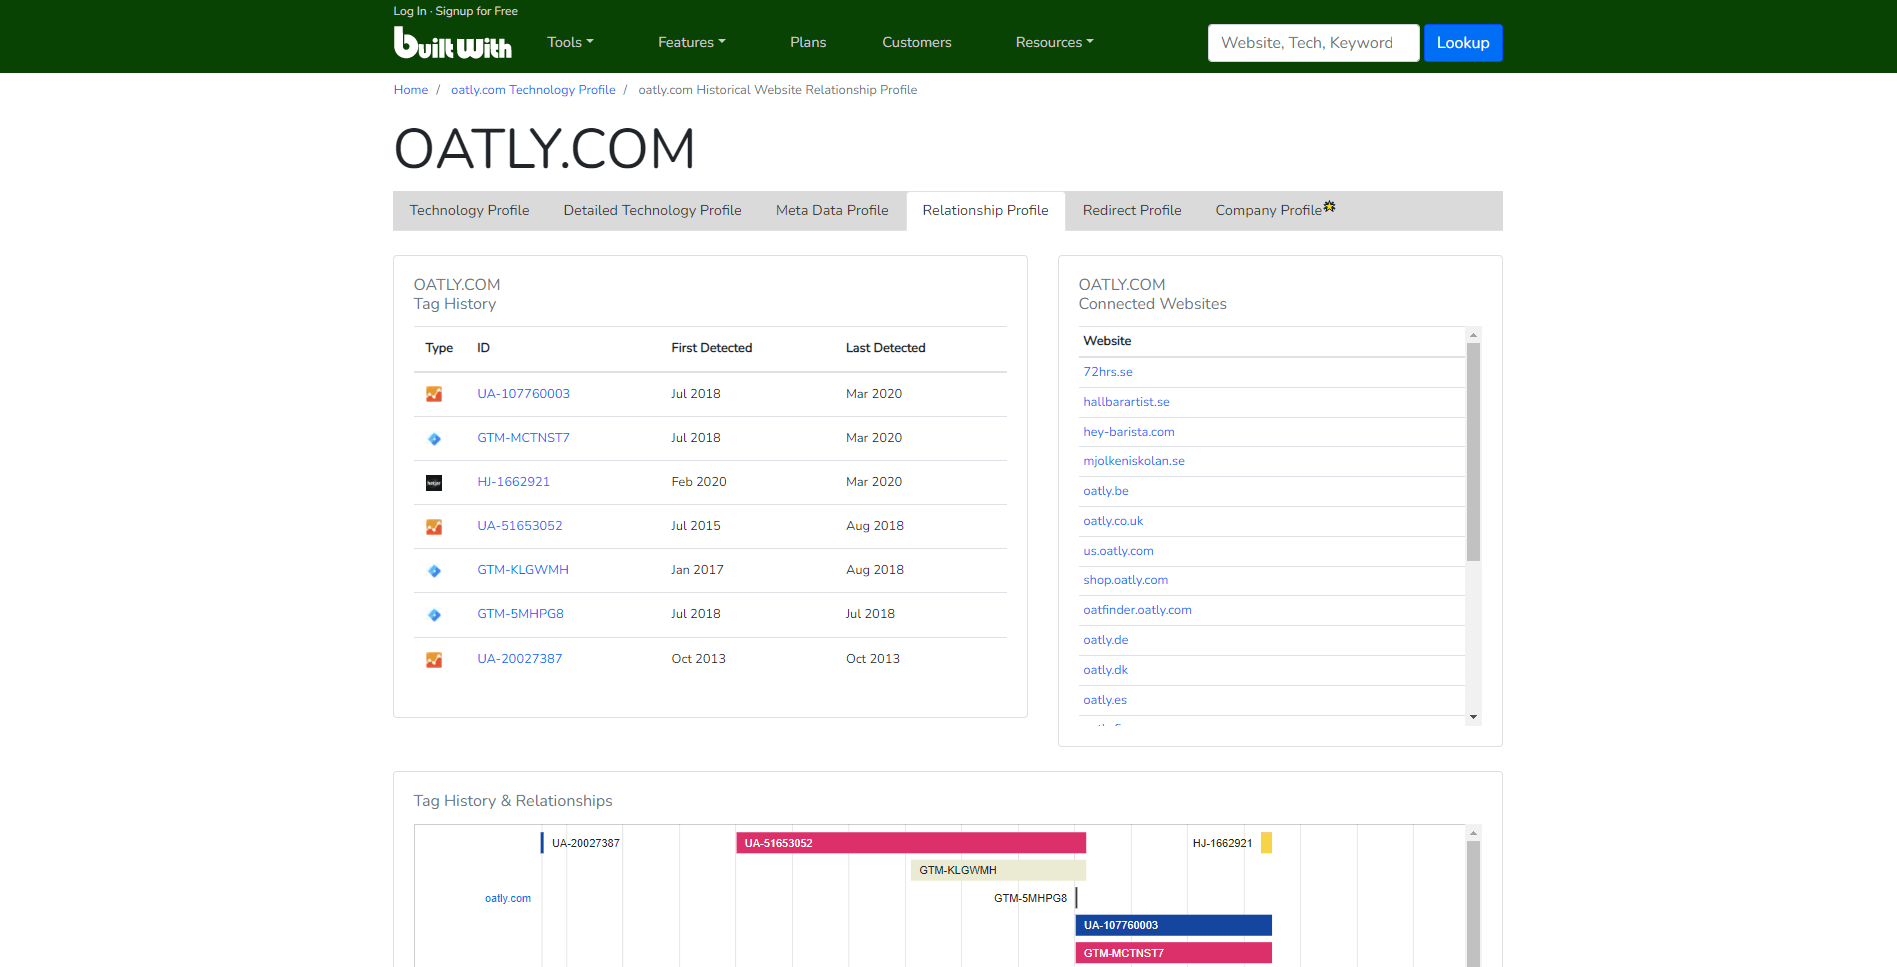Open connected website mjolkeniskolan.se

[x=1133, y=461]
